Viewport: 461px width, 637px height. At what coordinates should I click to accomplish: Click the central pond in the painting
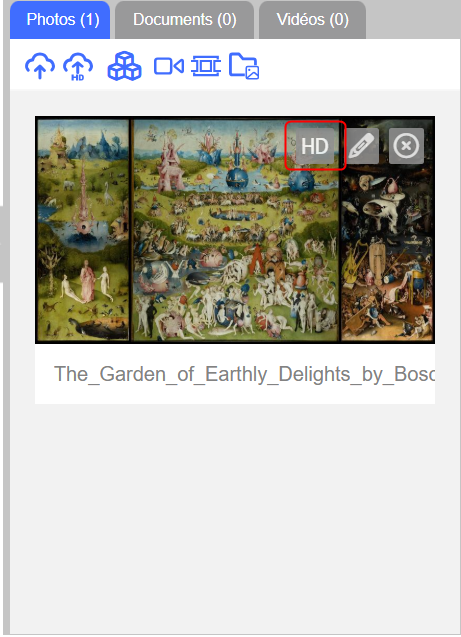tap(236, 214)
